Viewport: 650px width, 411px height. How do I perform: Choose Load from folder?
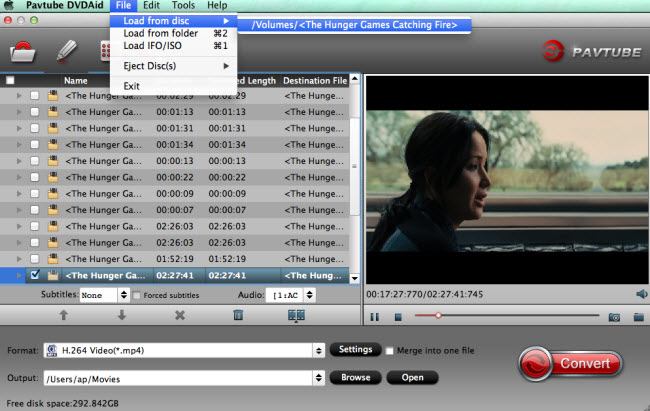coord(173,33)
